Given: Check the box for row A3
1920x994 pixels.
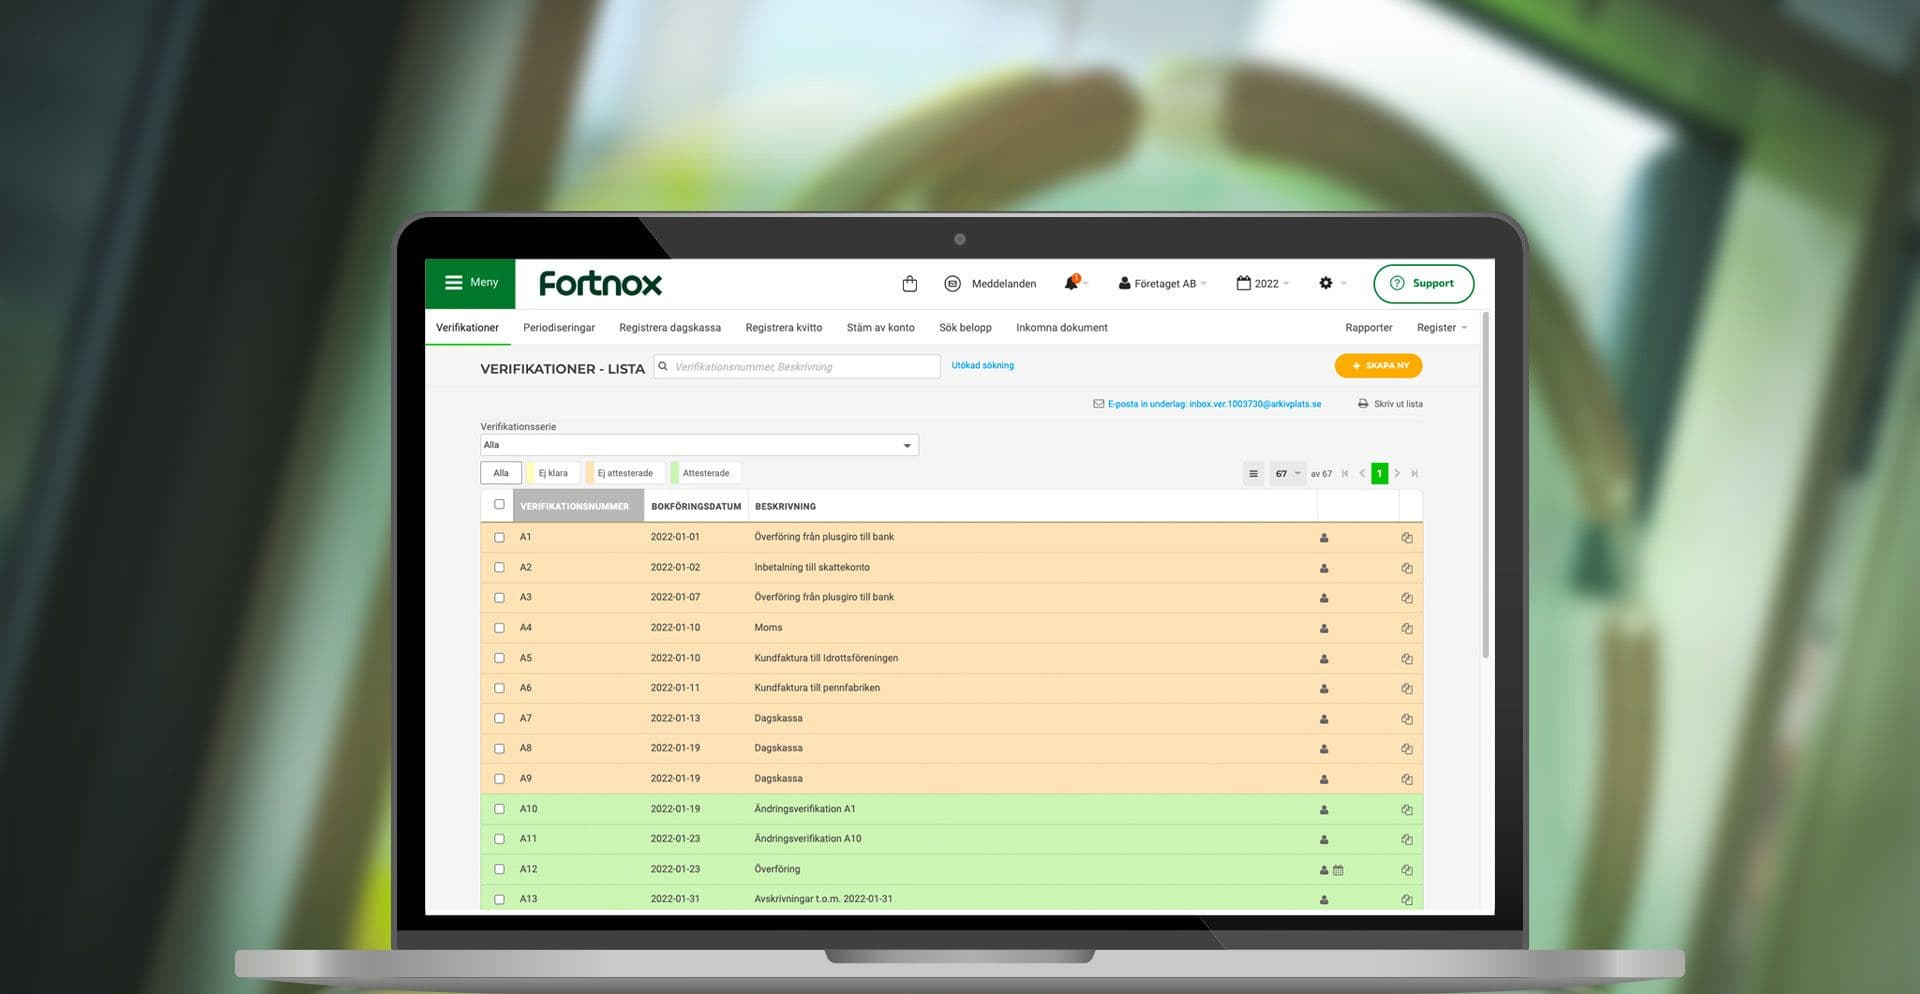Looking at the screenshot, I should (x=499, y=598).
